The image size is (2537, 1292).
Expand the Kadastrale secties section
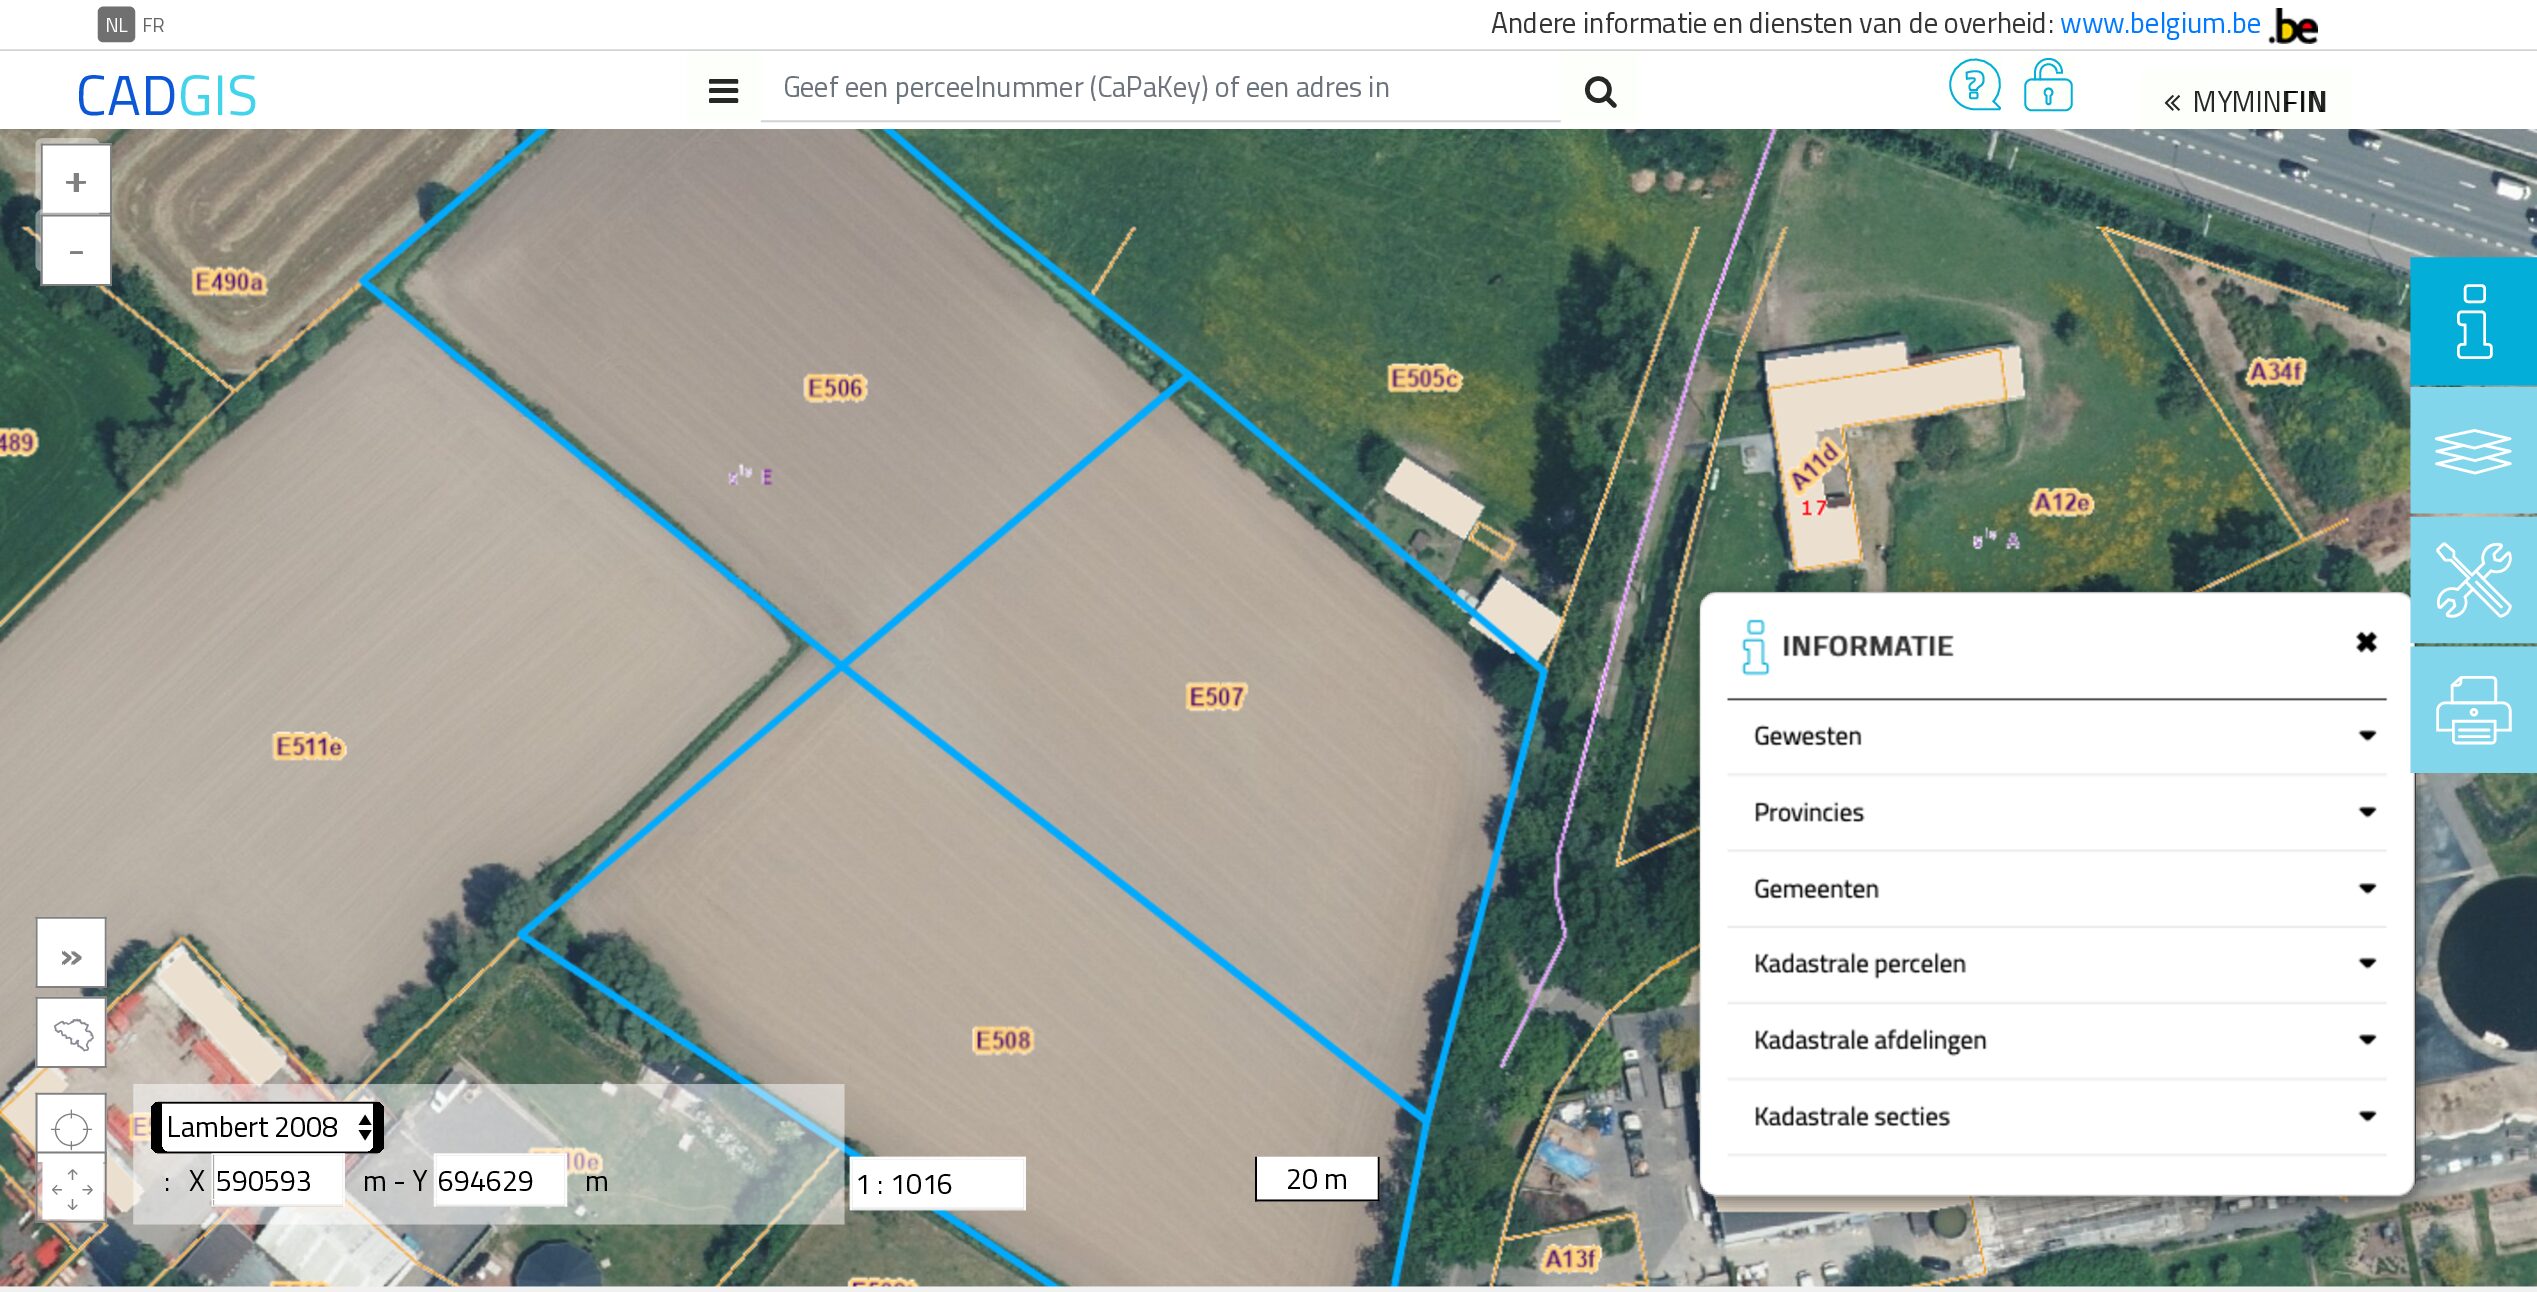click(2056, 1116)
